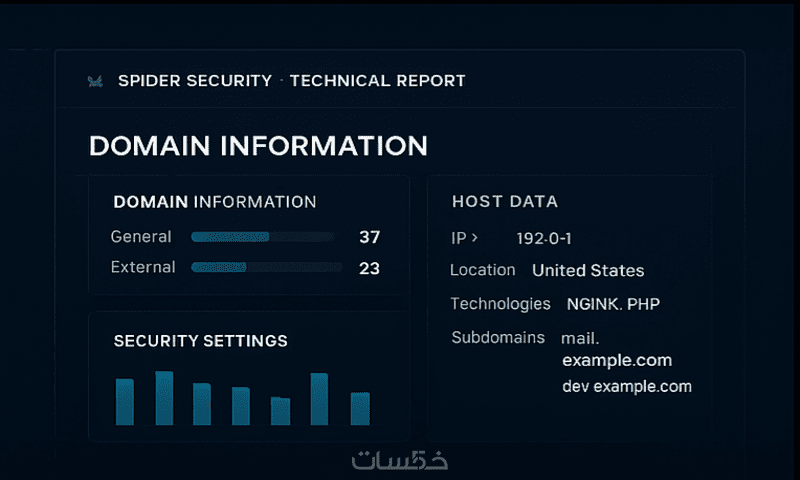The height and width of the screenshot is (480, 800).
Task: Click the Spider Security logo icon
Action: pyautogui.click(x=95, y=81)
